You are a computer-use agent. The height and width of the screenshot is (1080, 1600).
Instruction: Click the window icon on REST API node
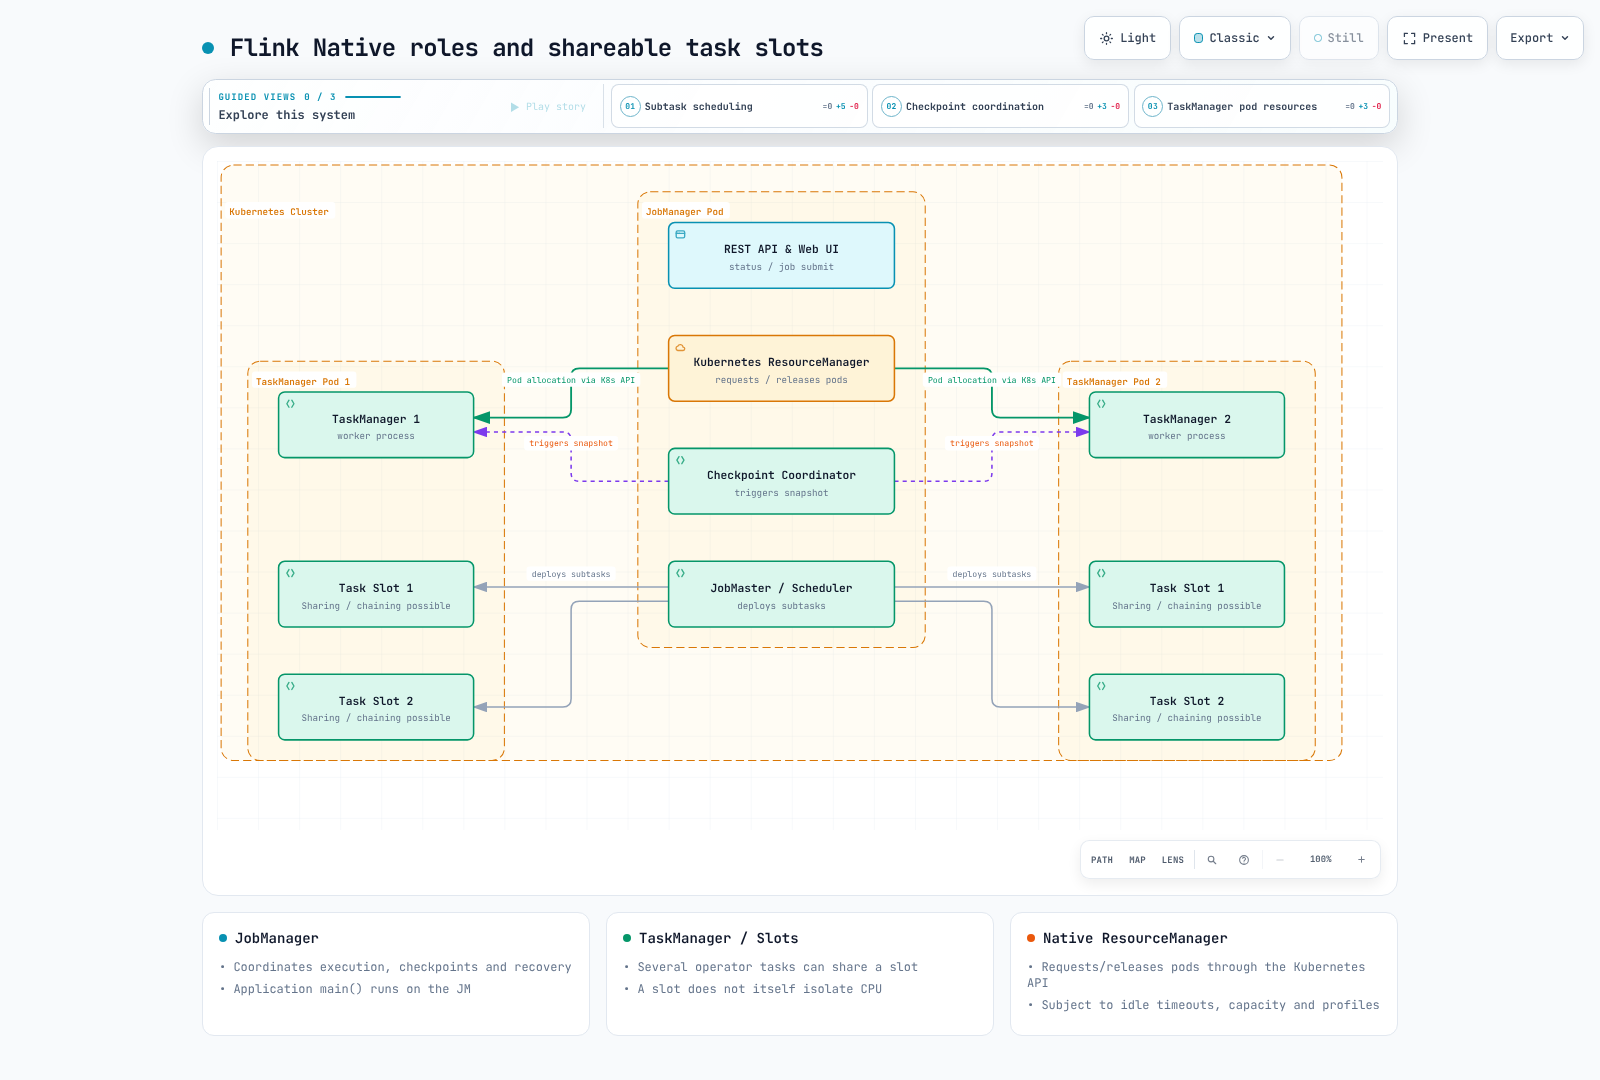coord(681,234)
